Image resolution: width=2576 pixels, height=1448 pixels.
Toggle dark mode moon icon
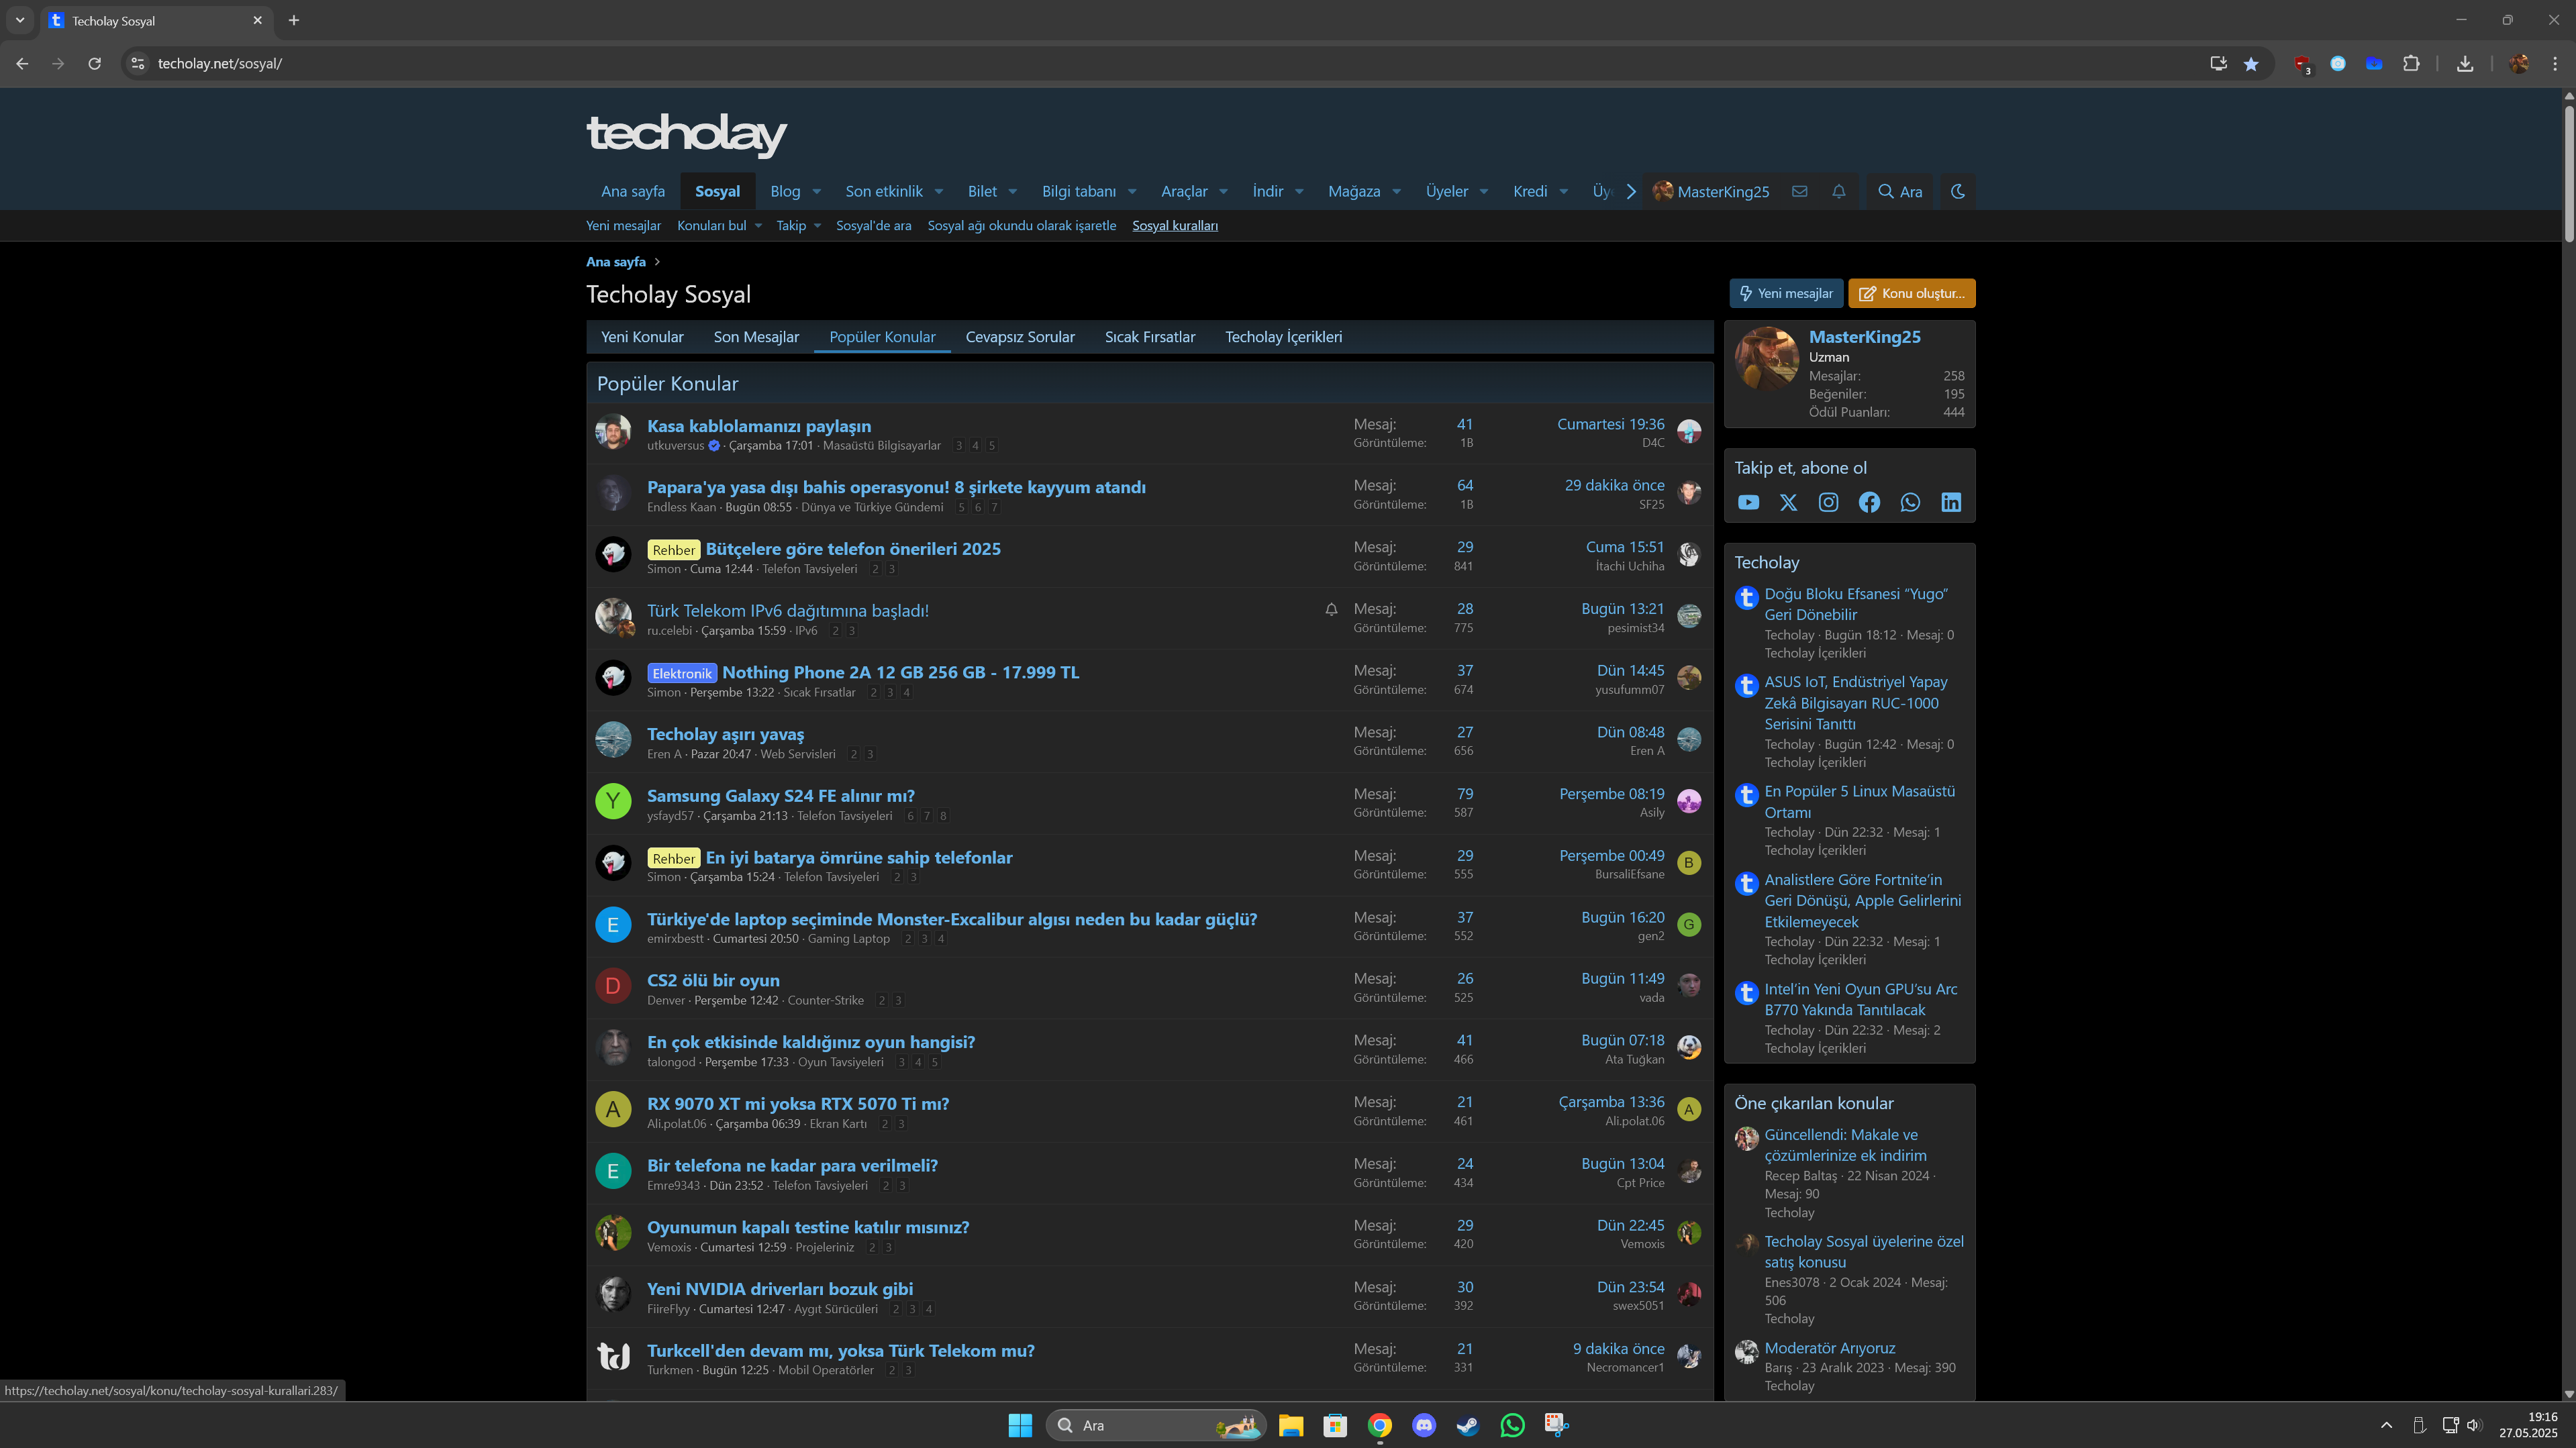[x=1957, y=191]
